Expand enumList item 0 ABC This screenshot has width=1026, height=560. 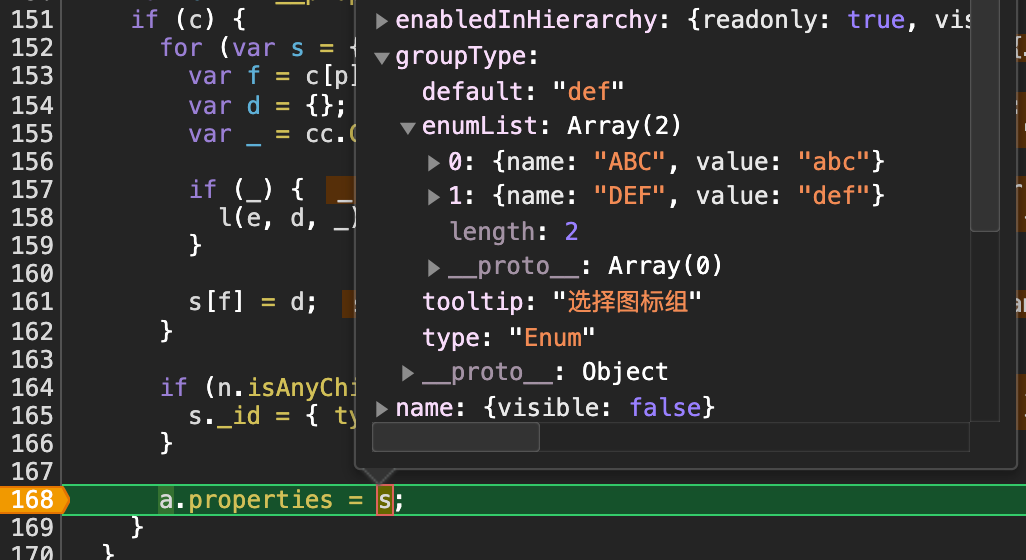[434, 162]
